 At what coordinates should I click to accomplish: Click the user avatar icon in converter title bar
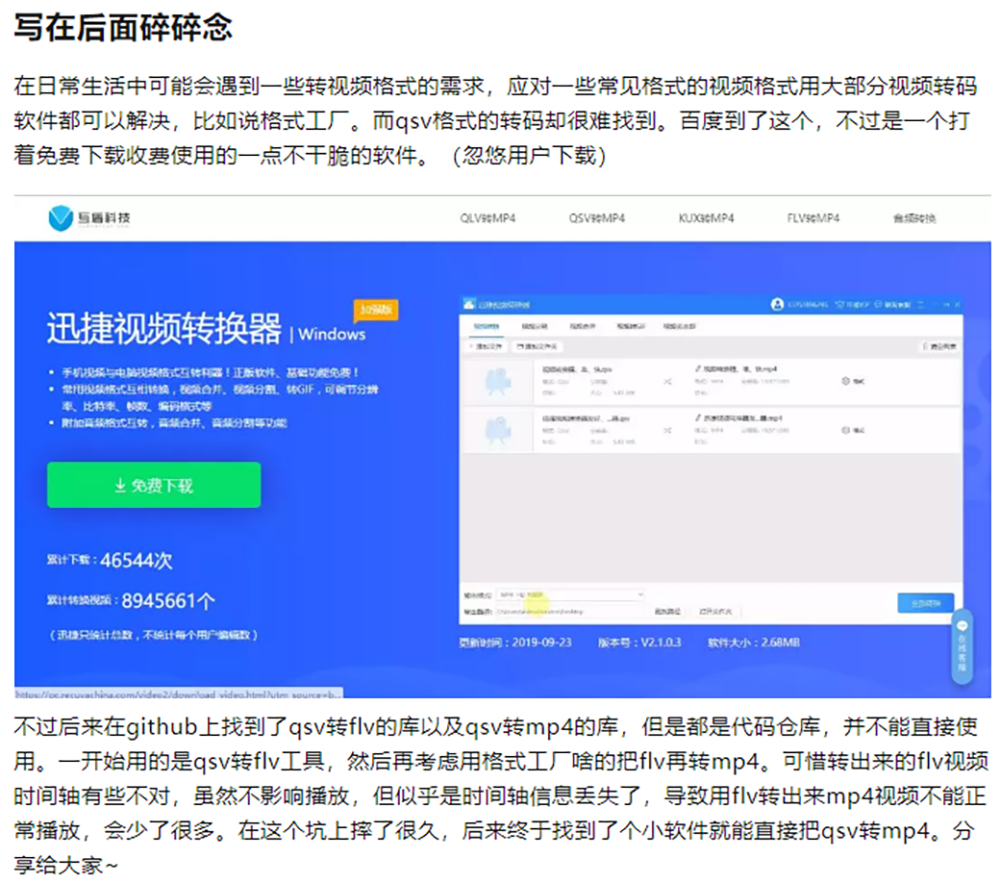tap(777, 304)
